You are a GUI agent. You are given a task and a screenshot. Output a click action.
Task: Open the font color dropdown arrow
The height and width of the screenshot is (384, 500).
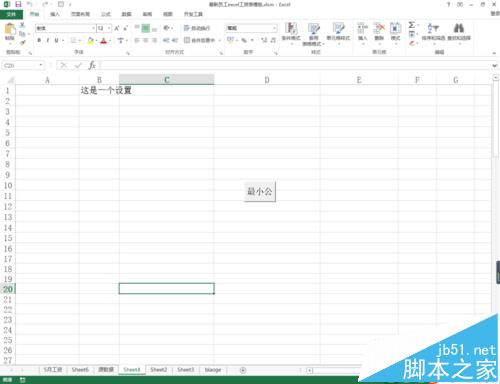pos(110,40)
